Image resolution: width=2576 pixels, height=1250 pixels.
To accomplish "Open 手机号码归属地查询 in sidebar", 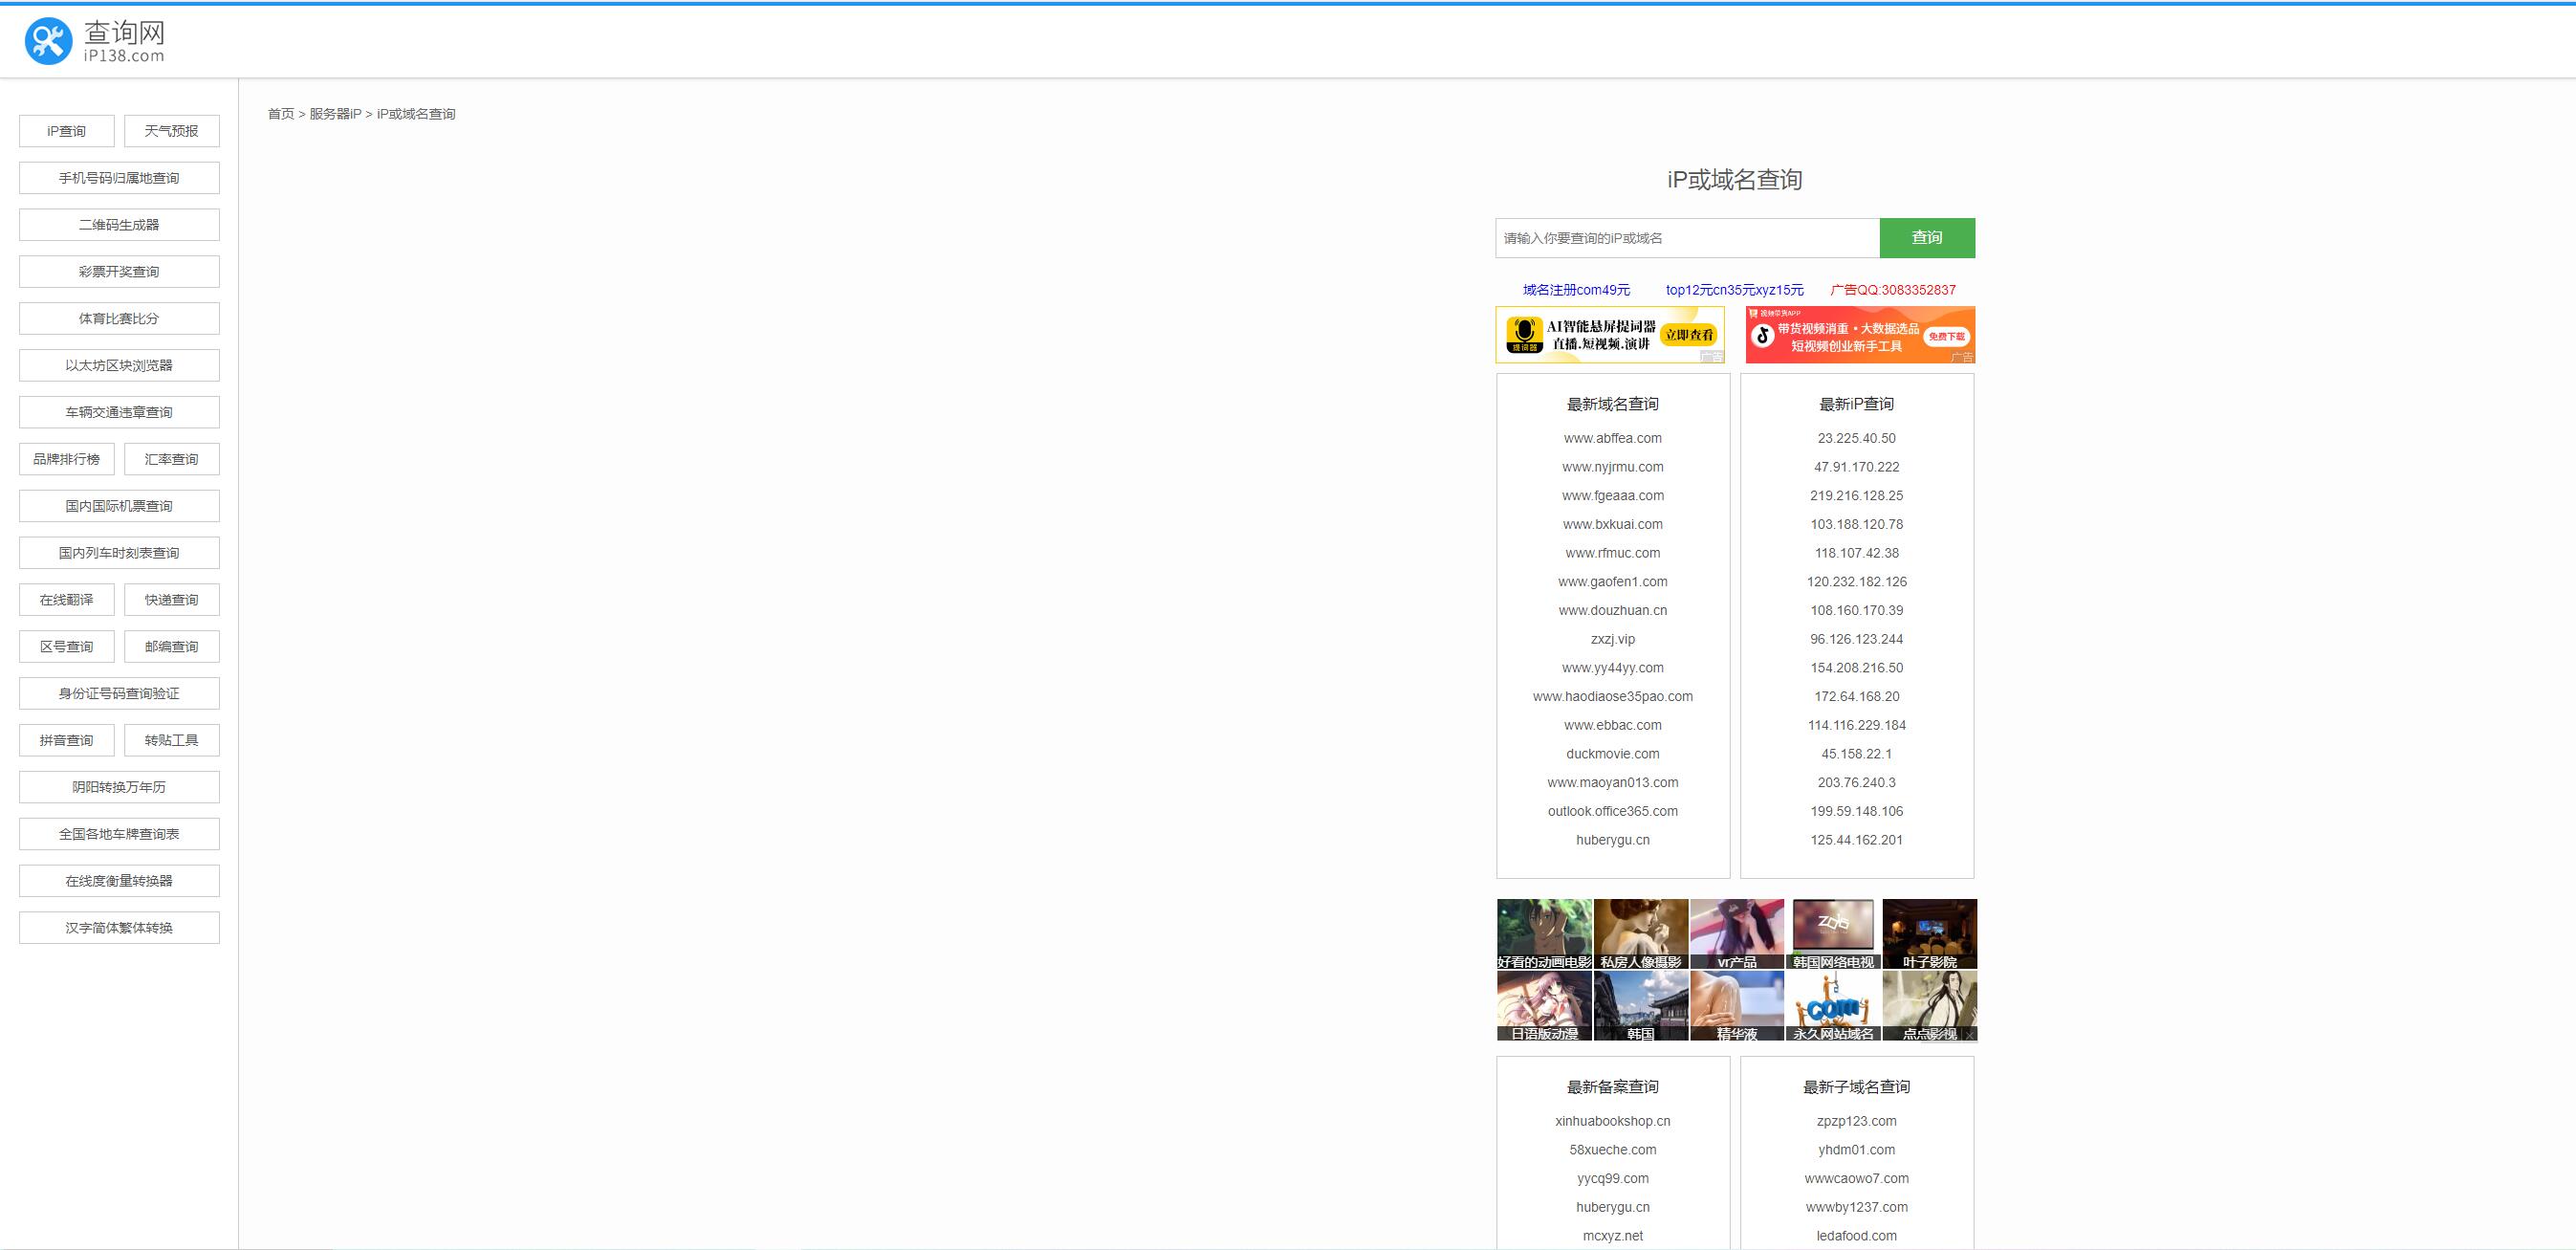I will [119, 178].
